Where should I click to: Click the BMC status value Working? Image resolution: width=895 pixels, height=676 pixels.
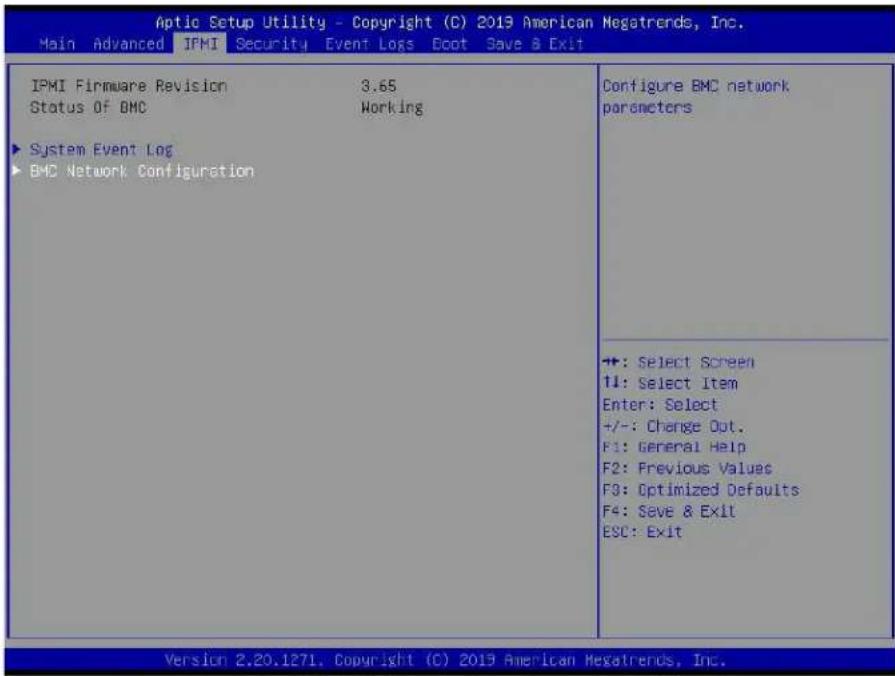click(x=392, y=108)
